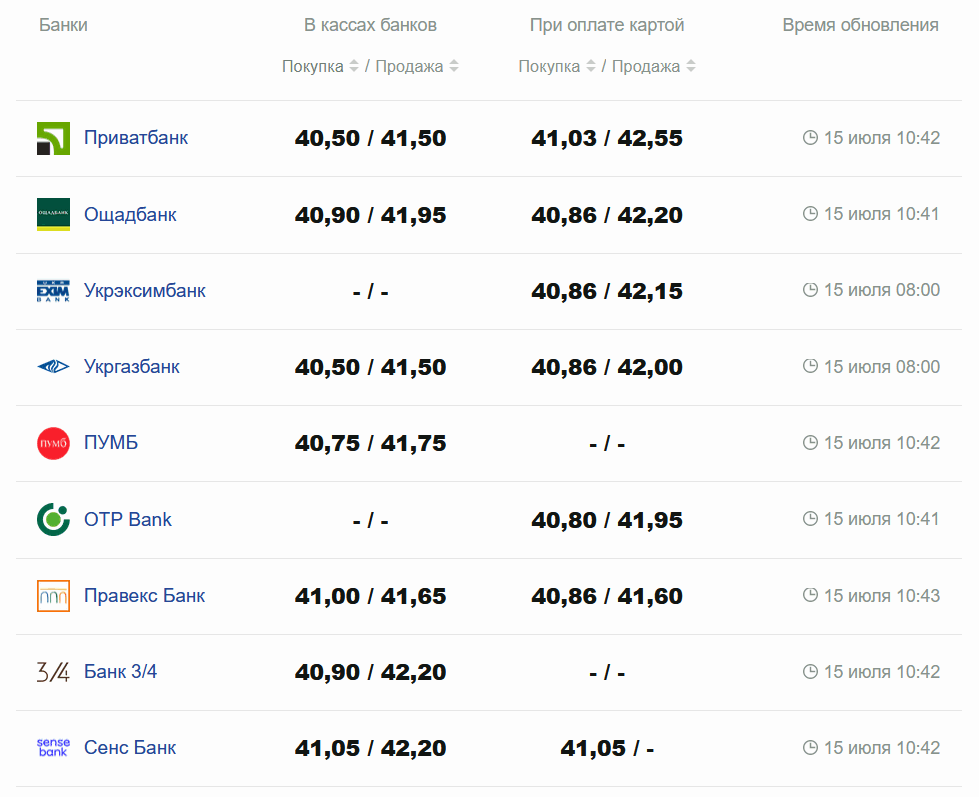979x797 pixels.
Task: Click the Ощадбанк green logo icon
Action: pos(53,215)
